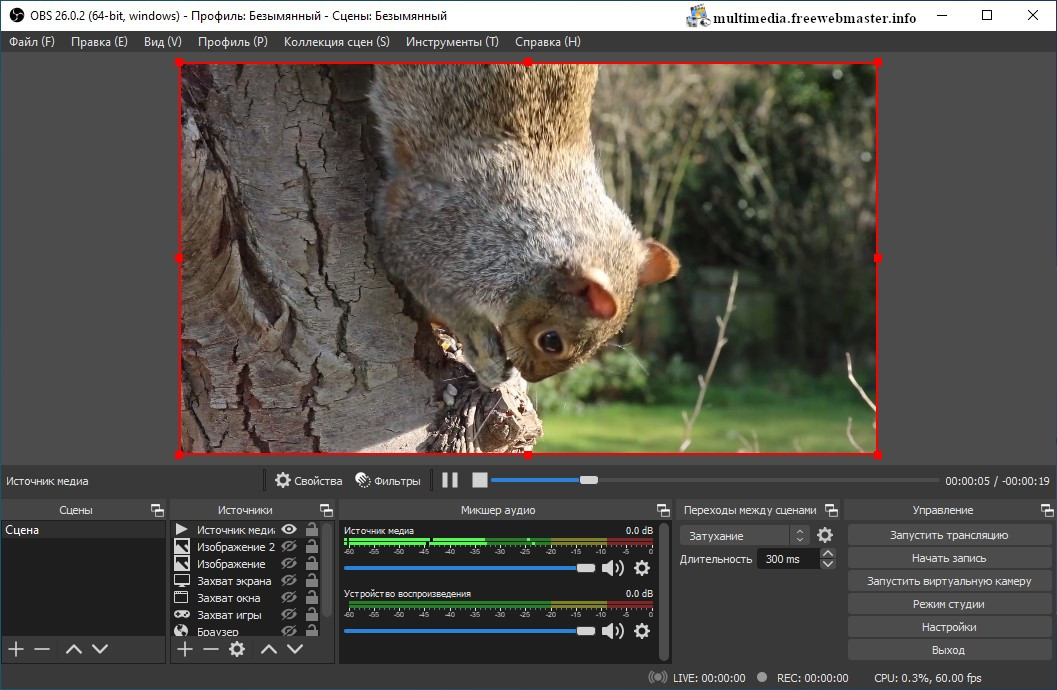The width and height of the screenshot is (1057, 690).
Task: Toggle lock on Изображение 2 source
Action: [x=311, y=546]
